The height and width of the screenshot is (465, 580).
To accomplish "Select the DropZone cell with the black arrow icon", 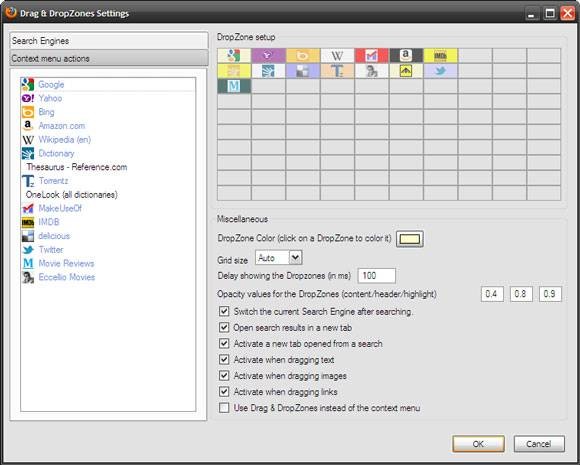I will click(406, 71).
